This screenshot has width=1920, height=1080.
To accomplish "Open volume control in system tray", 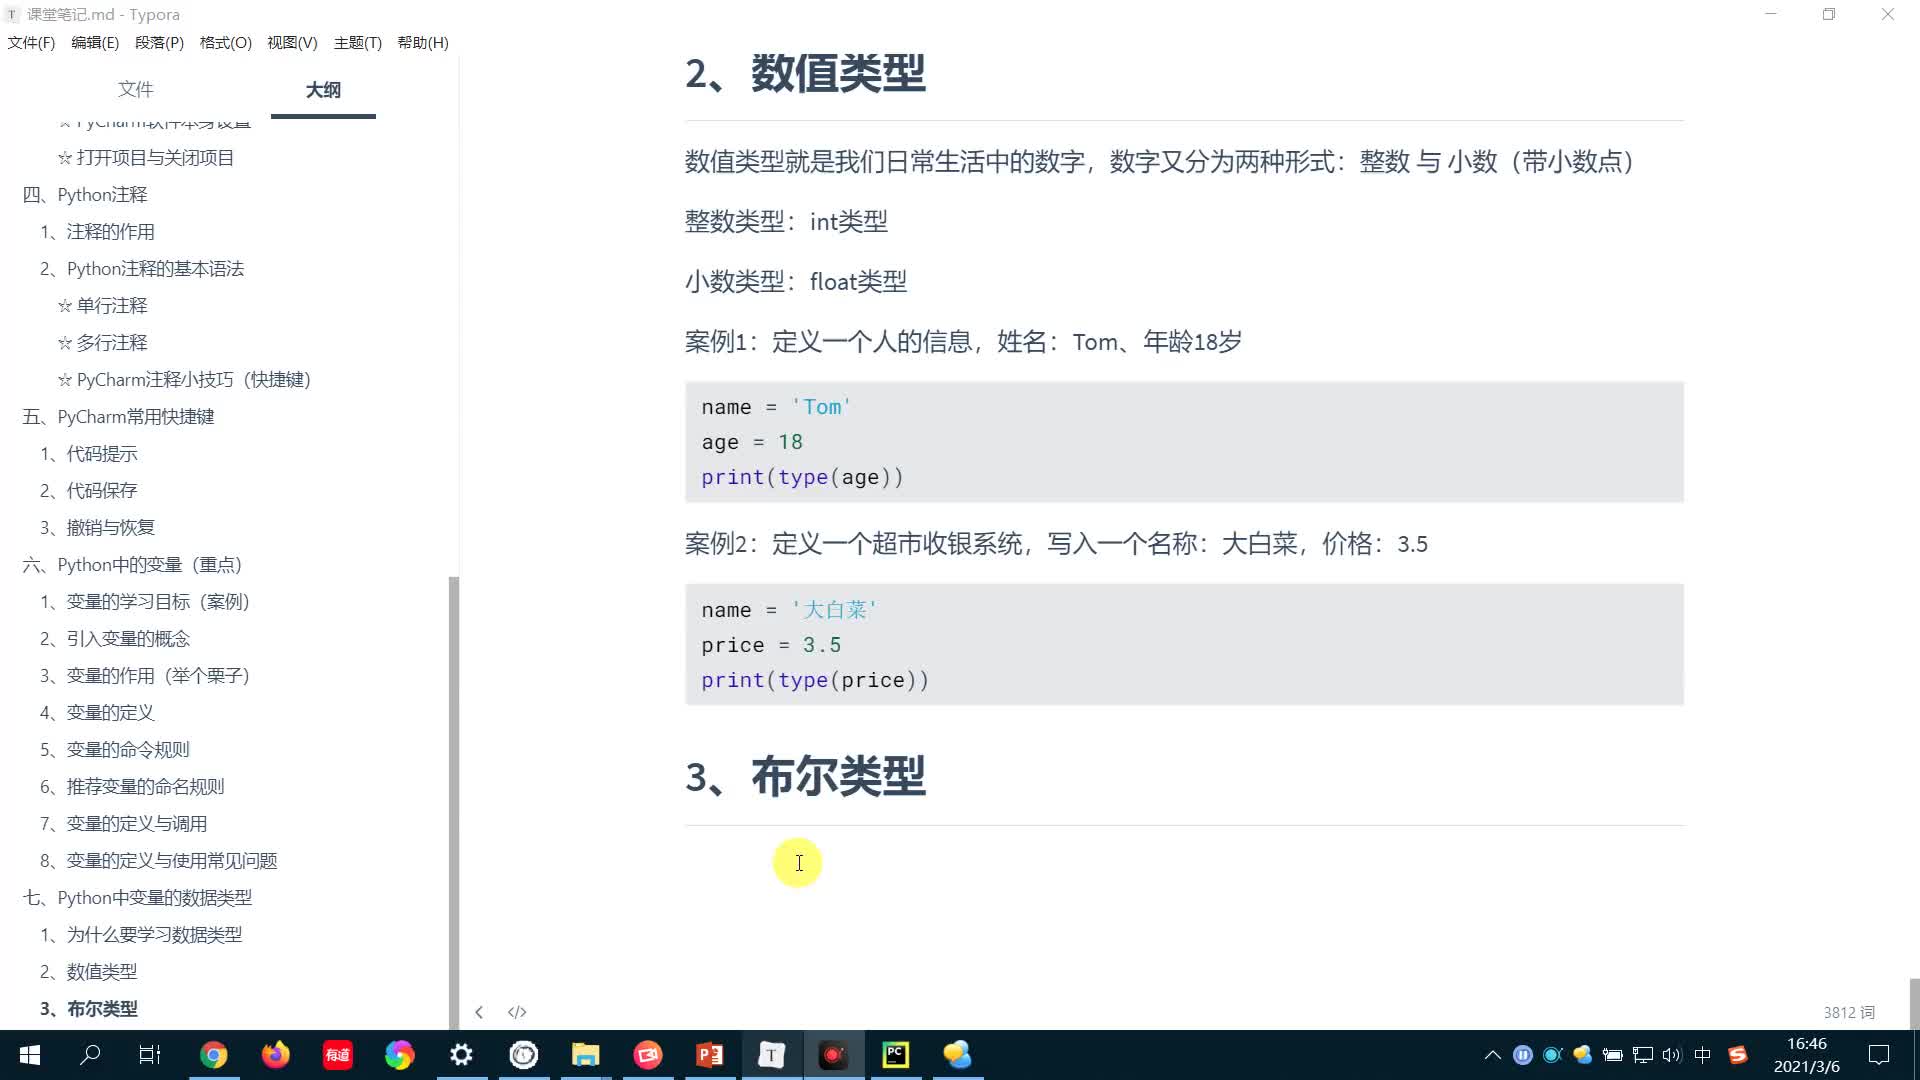I will point(1672,1055).
